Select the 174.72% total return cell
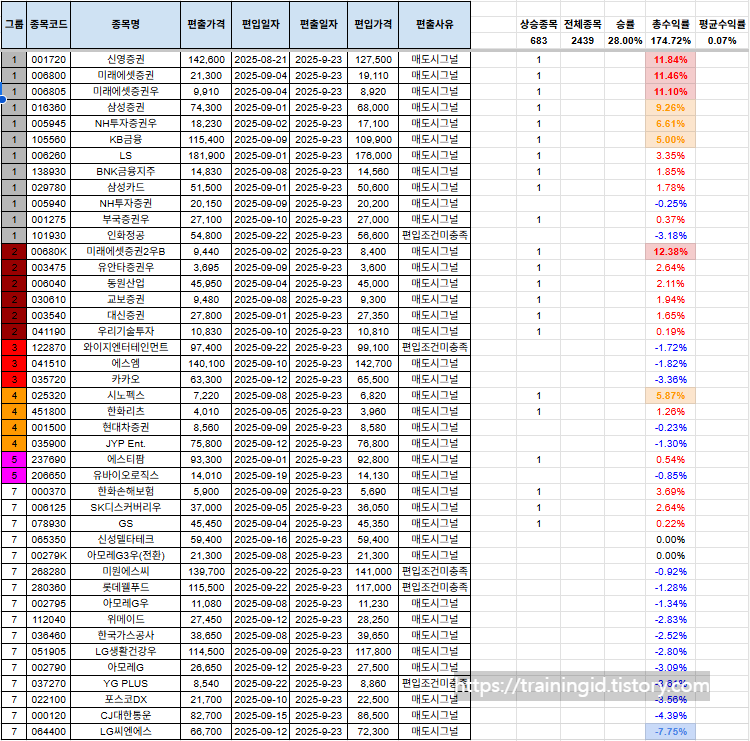Screen dimensions: 750x741 671,41
